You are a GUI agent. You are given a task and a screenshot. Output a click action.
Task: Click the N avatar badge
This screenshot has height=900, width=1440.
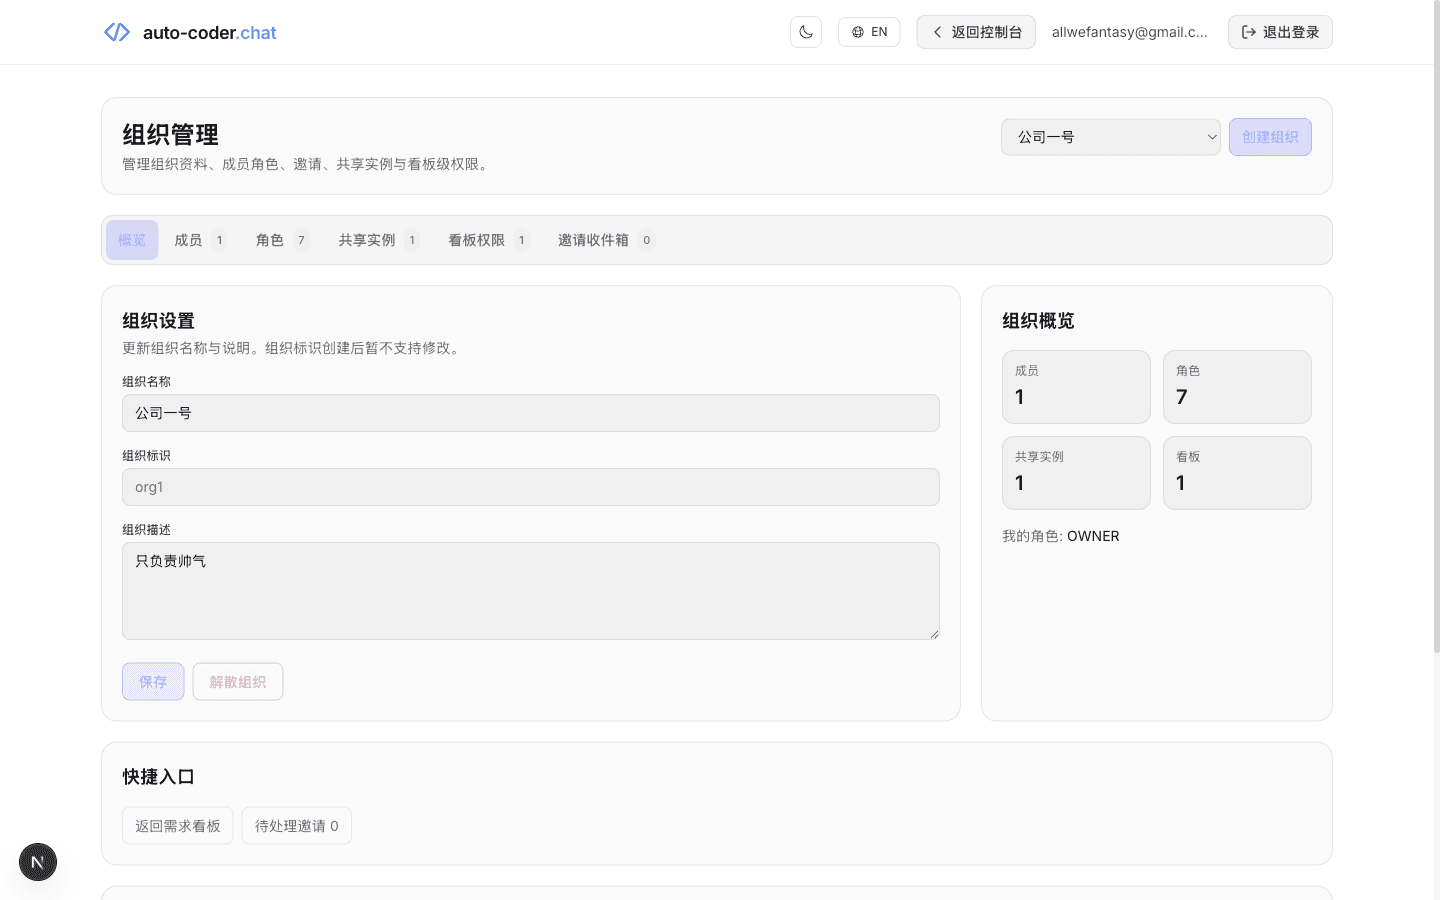[x=37, y=861]
